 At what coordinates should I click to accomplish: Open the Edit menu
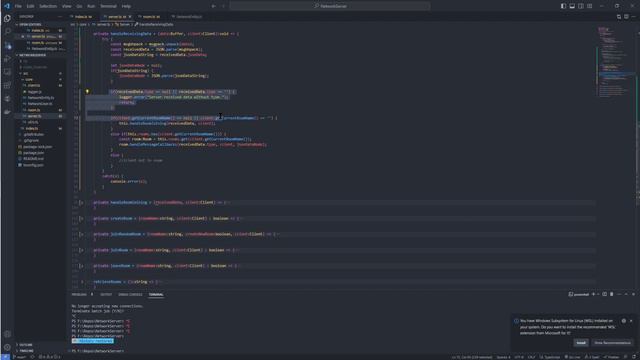point(30,6)
